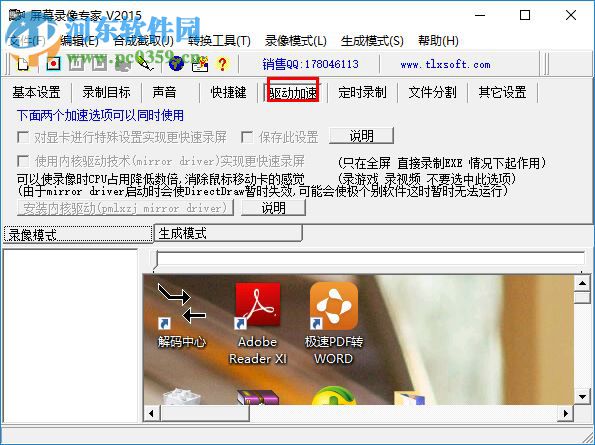This screenshot has height=445, width=595.
Task: Enable 对显卡进行特殊设置 checkbox
Action: coord(23,137)
